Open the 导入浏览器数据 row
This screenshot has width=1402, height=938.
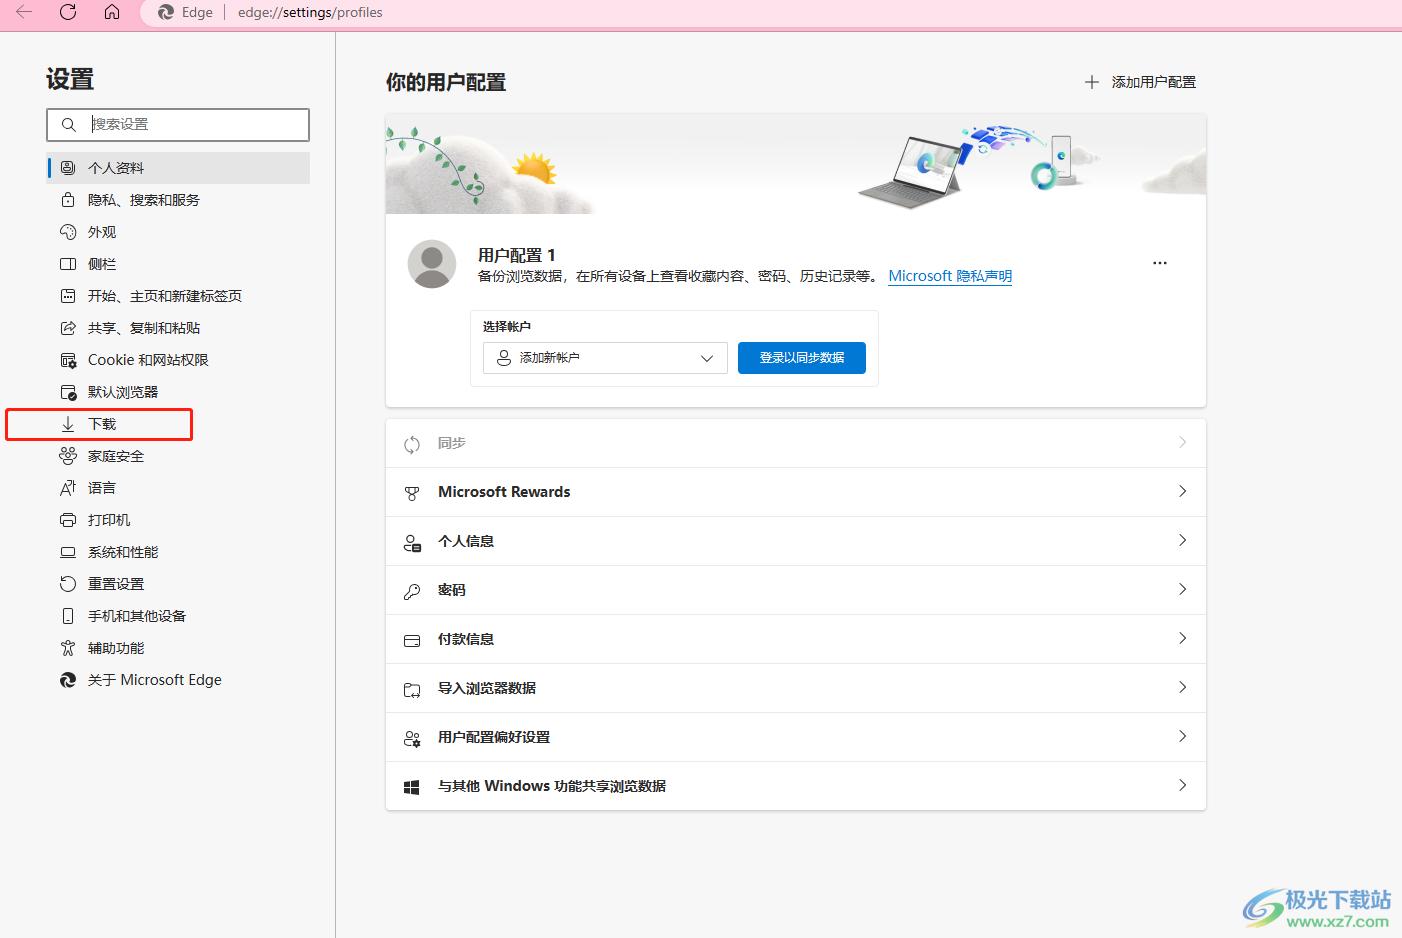(x=796, y=688)
